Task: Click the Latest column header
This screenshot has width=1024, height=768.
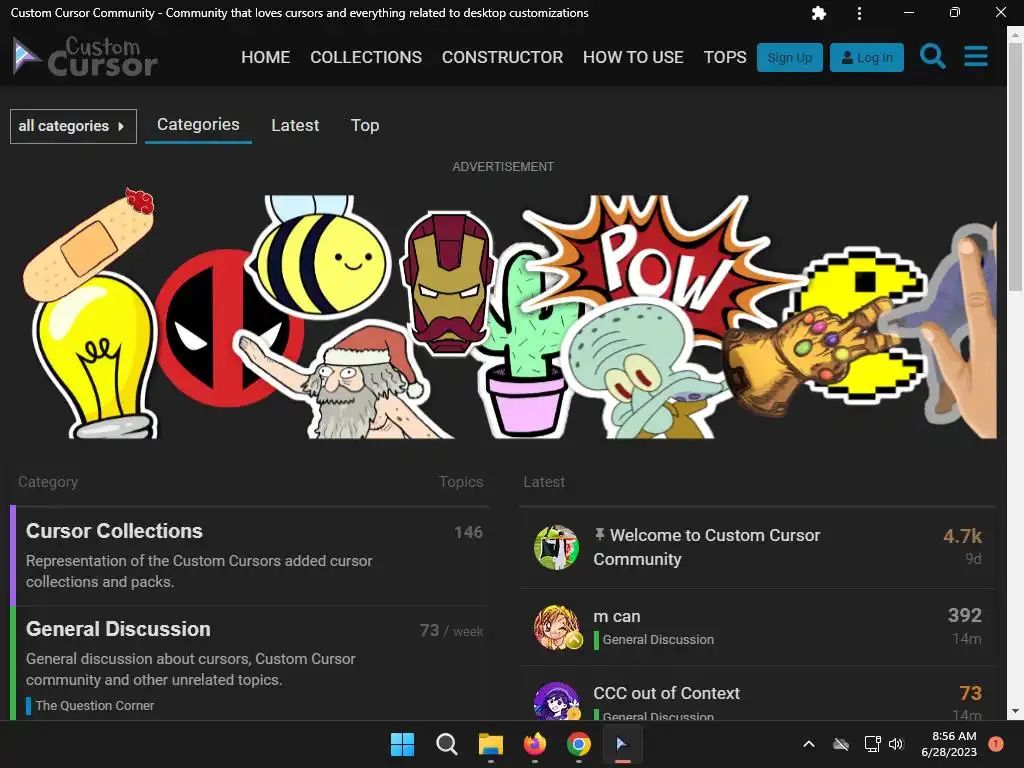Action: tap(543, 482)
